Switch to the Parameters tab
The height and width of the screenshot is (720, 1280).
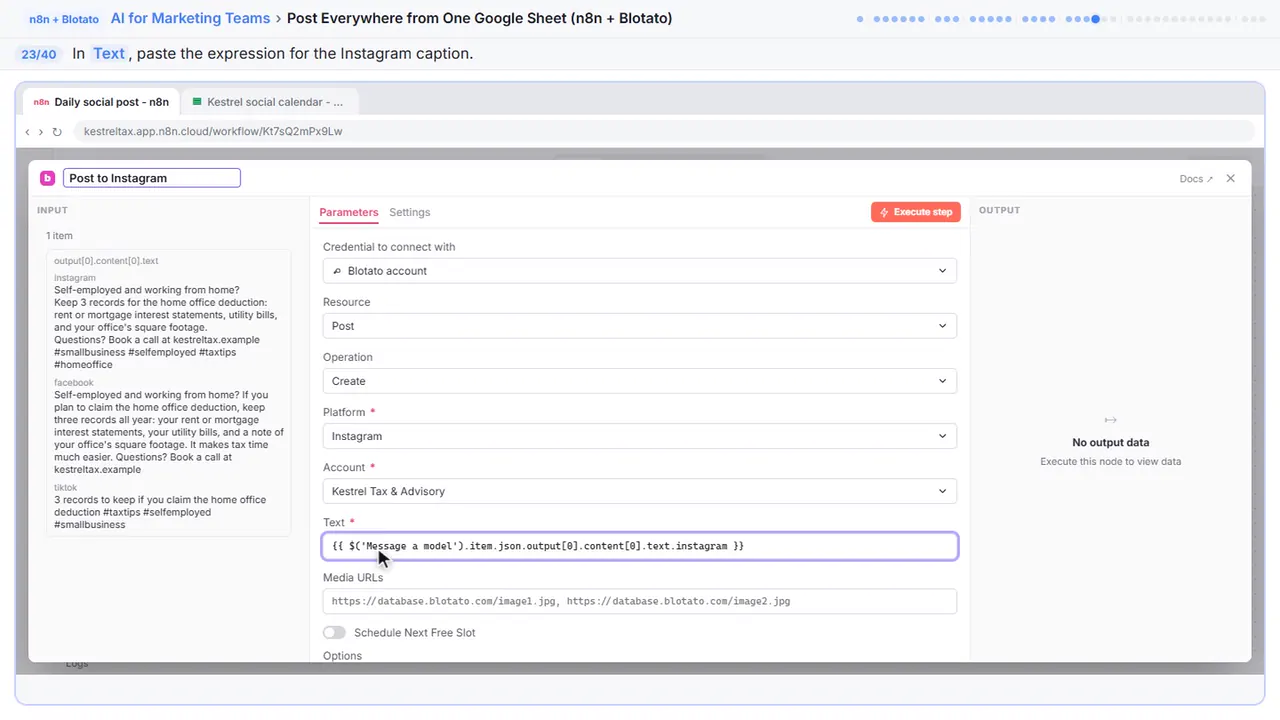349,212
